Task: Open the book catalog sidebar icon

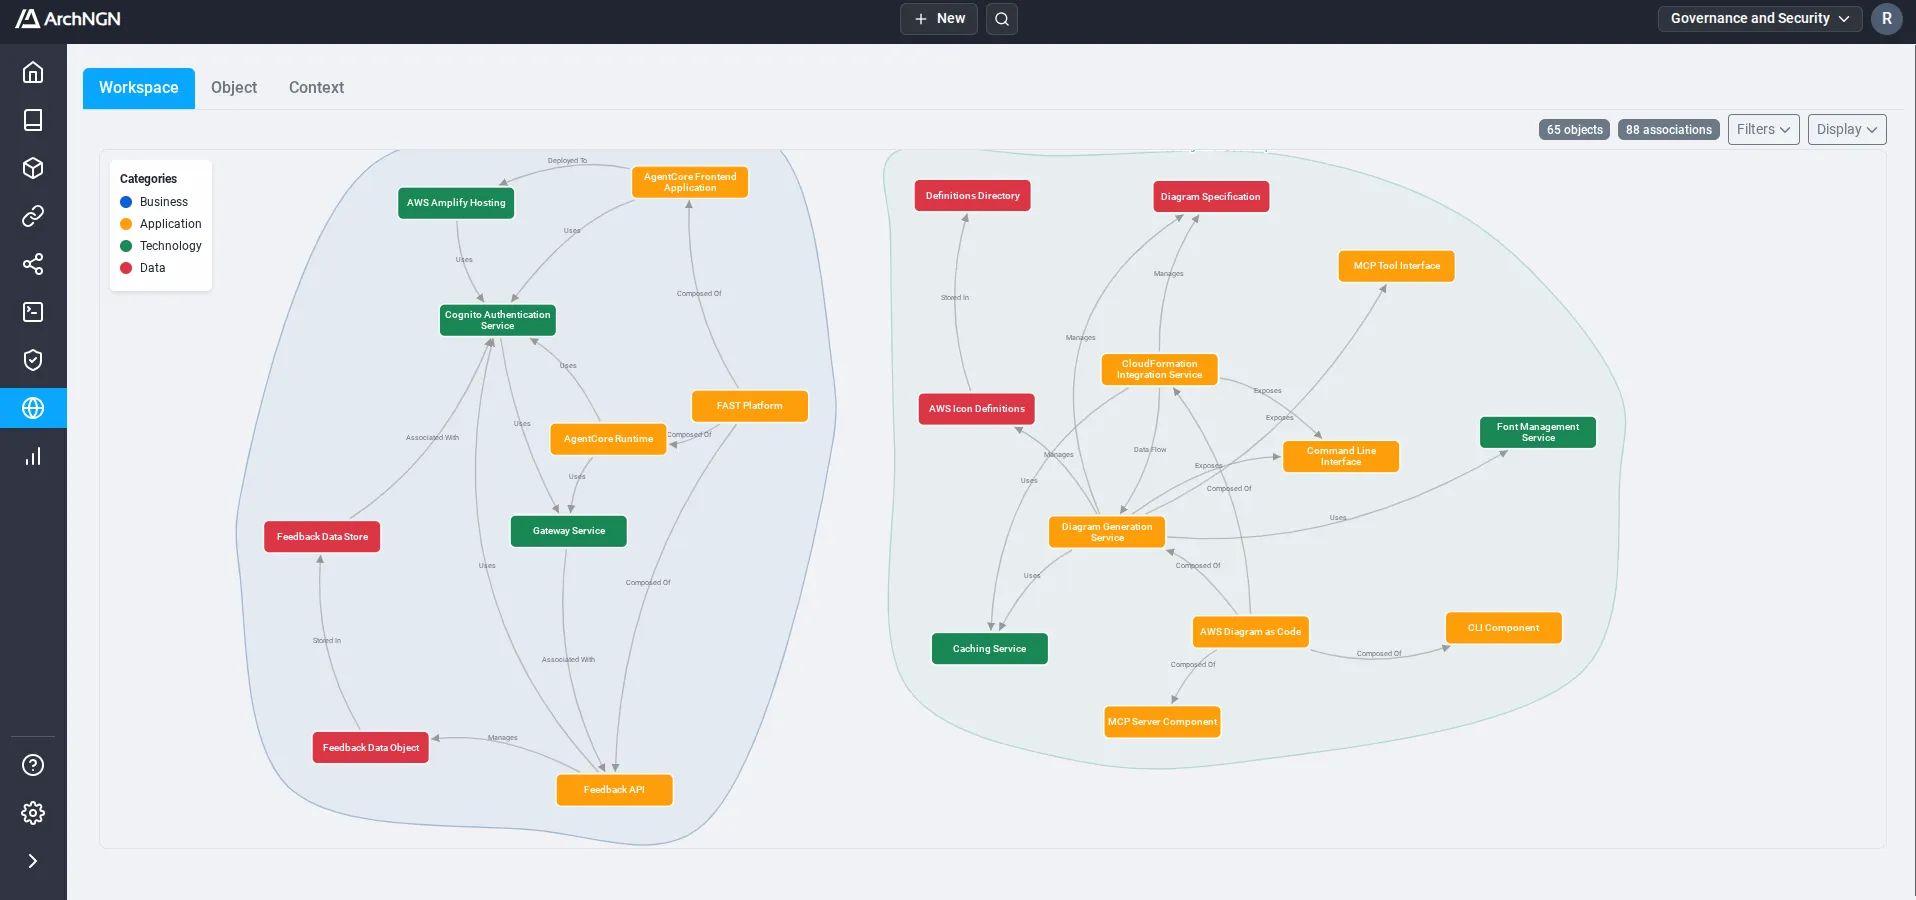Action: (33, 120)
